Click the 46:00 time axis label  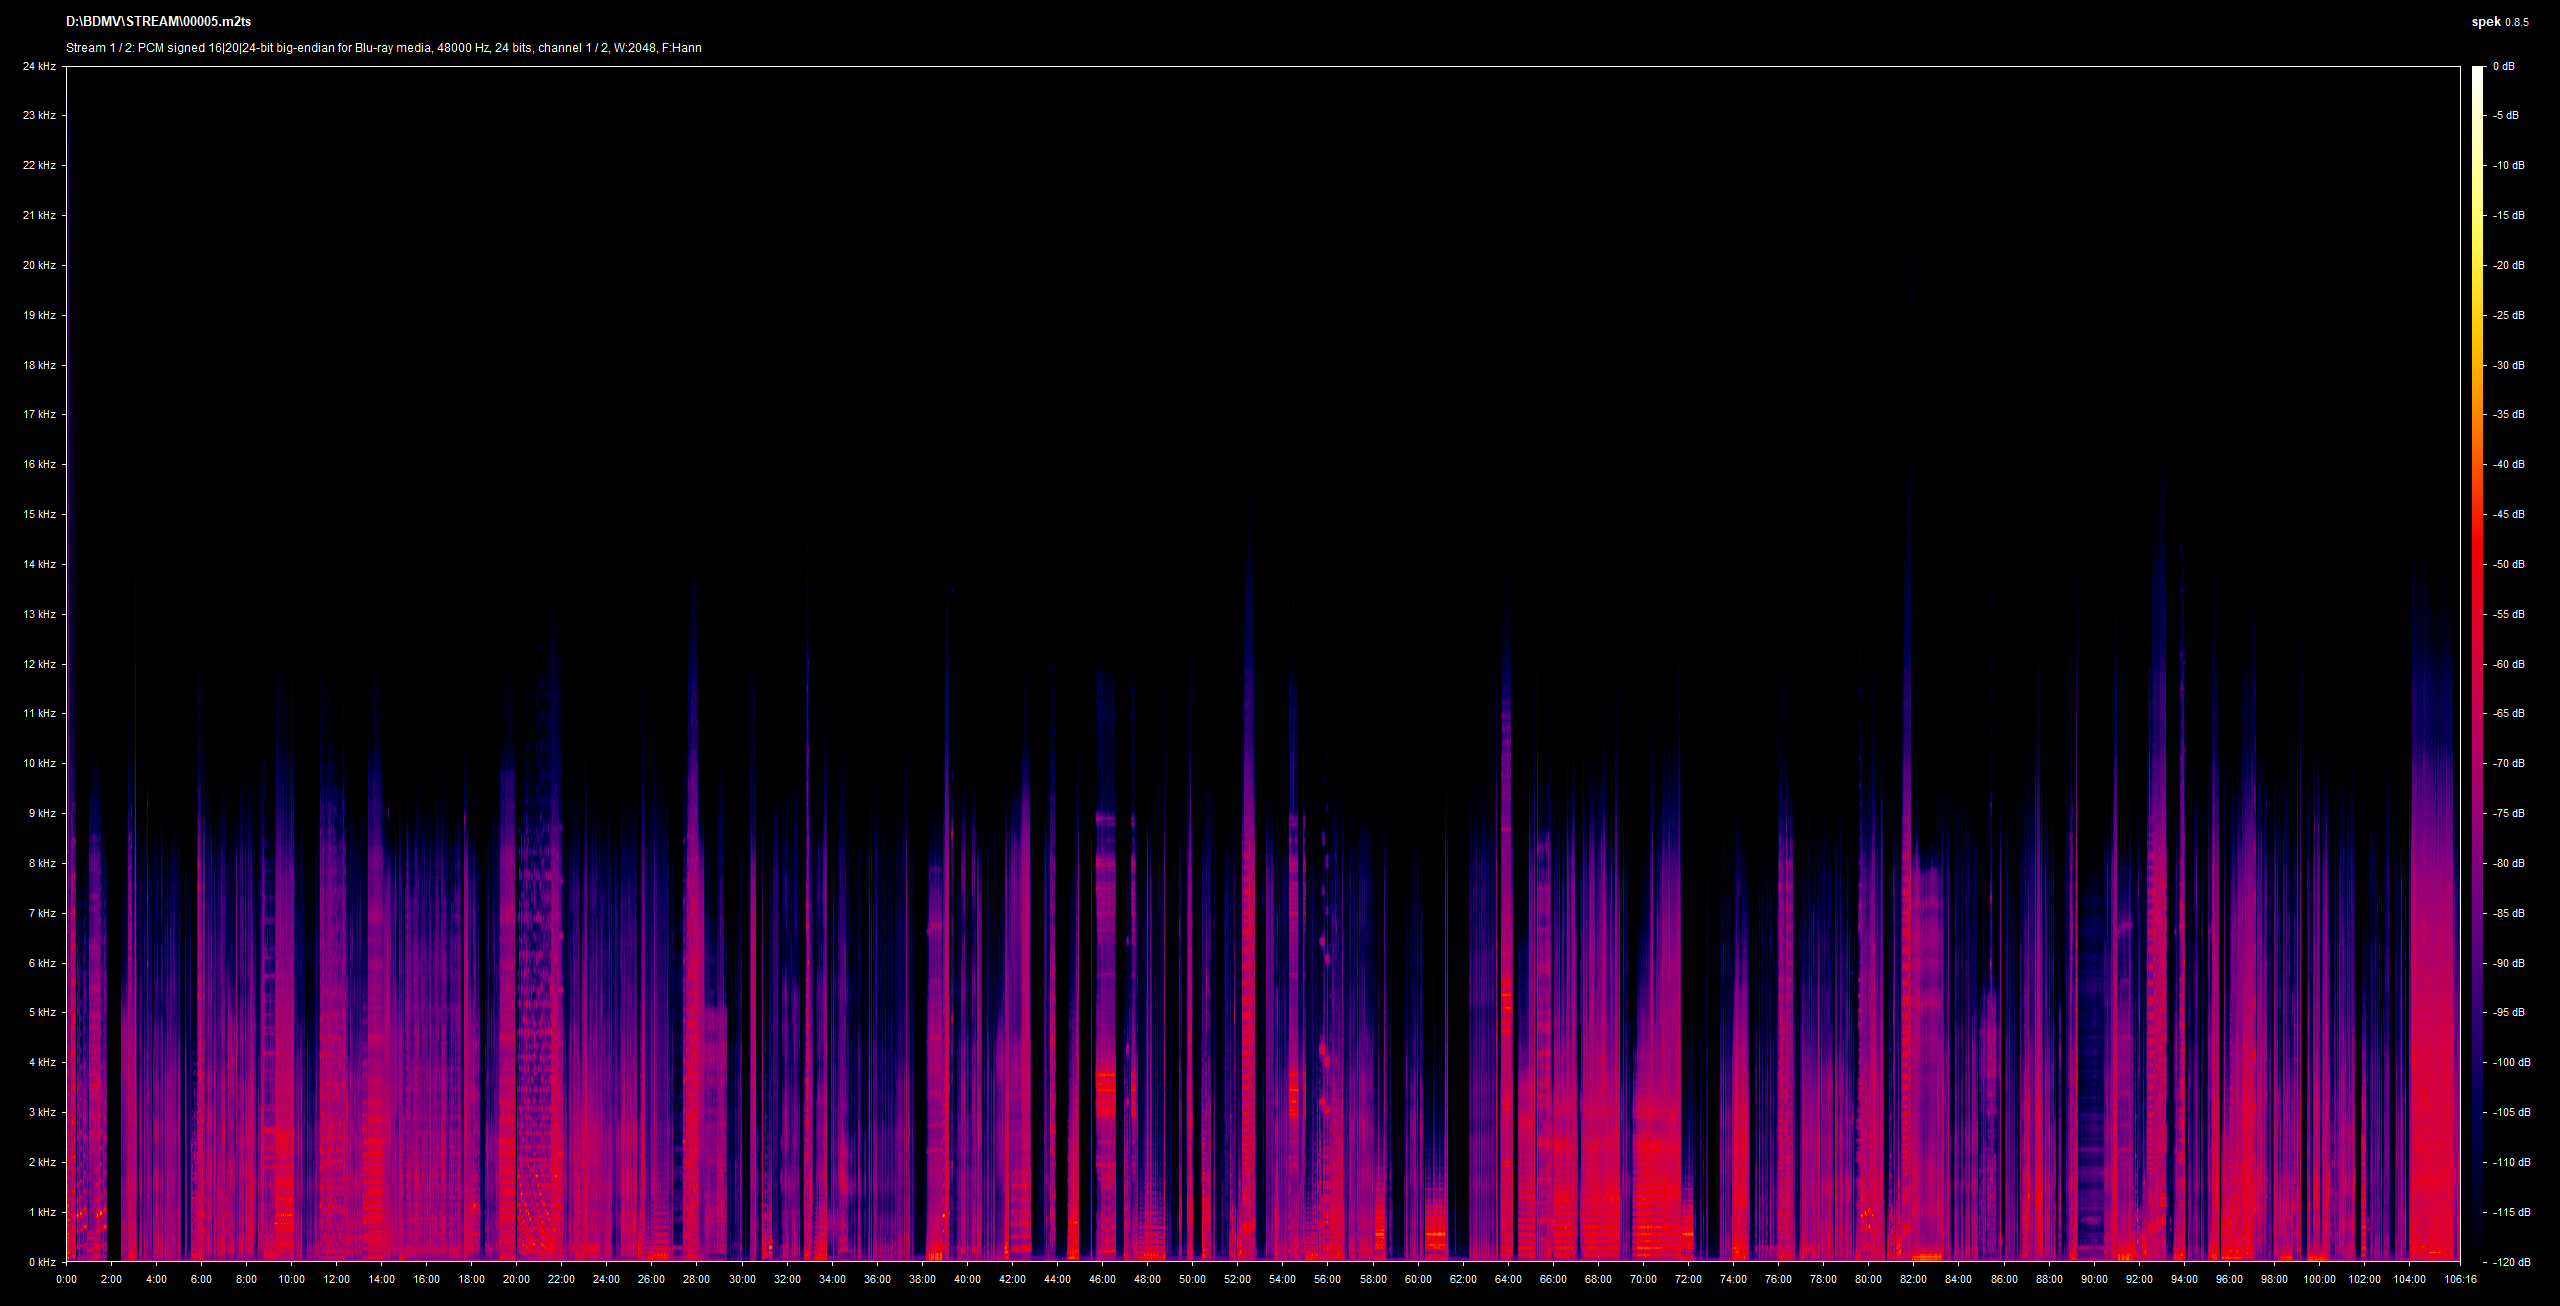tap(1102, 1279)
